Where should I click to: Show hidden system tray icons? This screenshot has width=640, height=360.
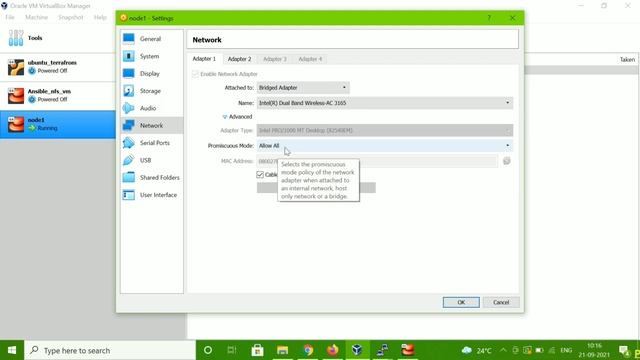(x=503, y=350)
